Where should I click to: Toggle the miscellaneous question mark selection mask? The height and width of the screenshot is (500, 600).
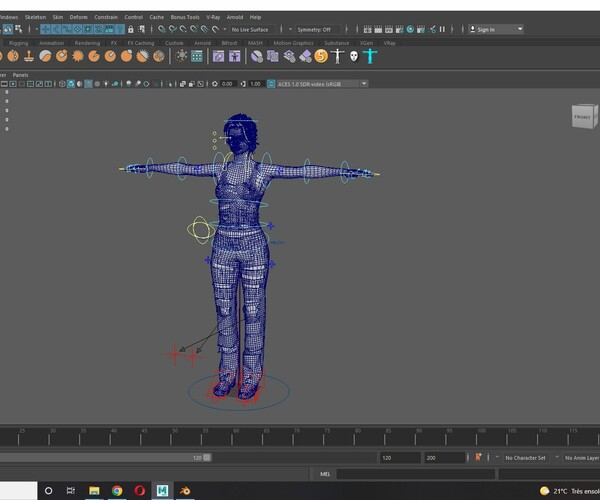(x=120, y=29)
